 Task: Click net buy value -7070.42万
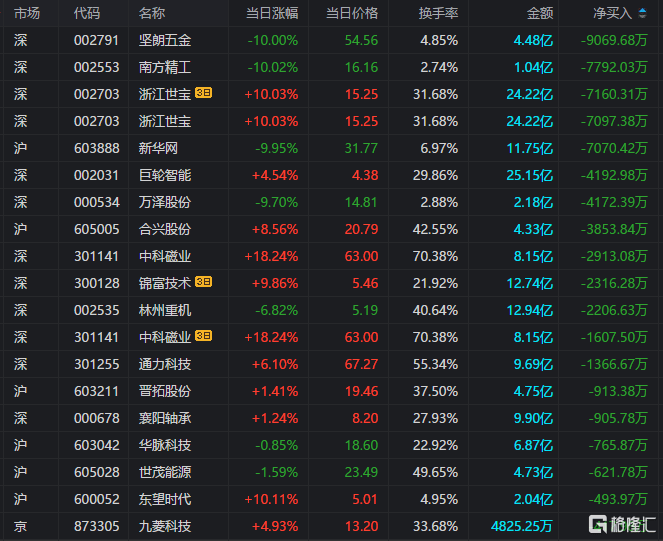point(614,148)
